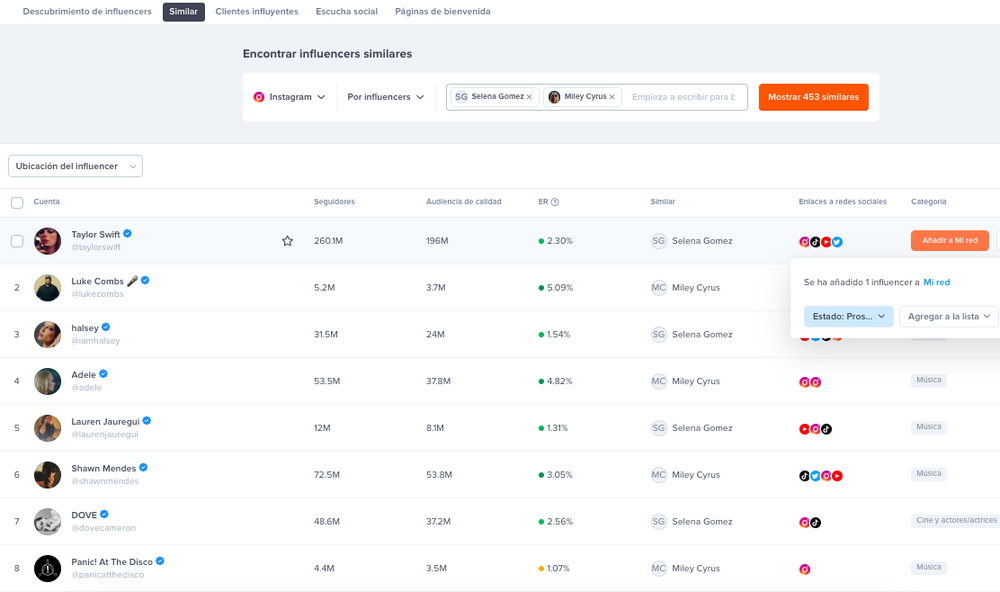Open Panic! At The Disco's Instagram icon
Image resolution: width=1000 pixels, height=592 pixels.
tap(804, 570)
